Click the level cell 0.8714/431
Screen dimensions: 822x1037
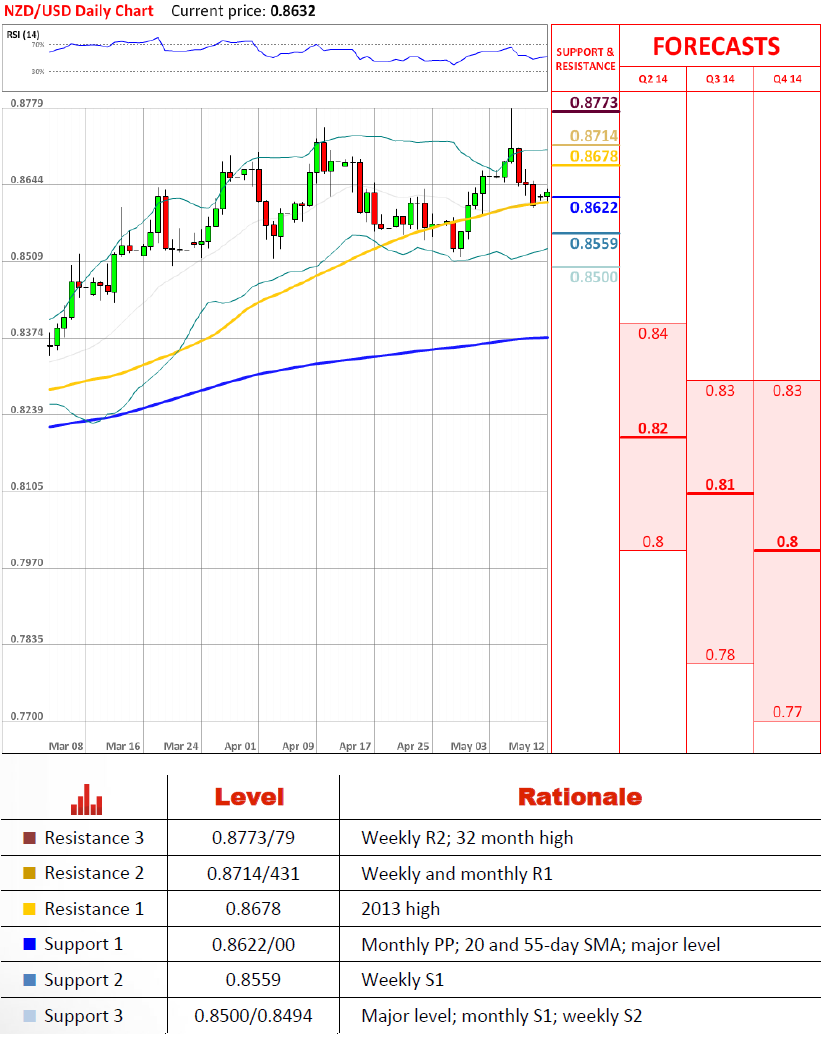tap(253, 874)
